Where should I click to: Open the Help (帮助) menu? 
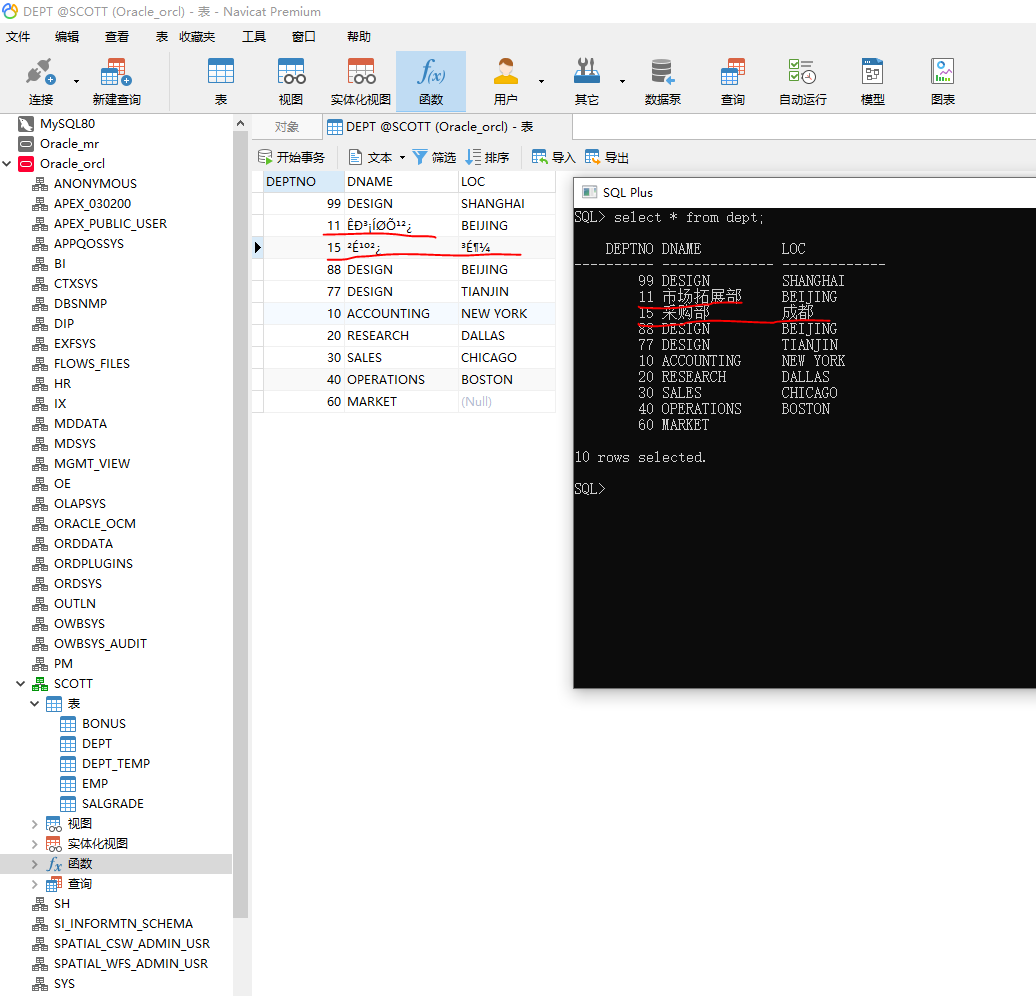coord(359,36)
